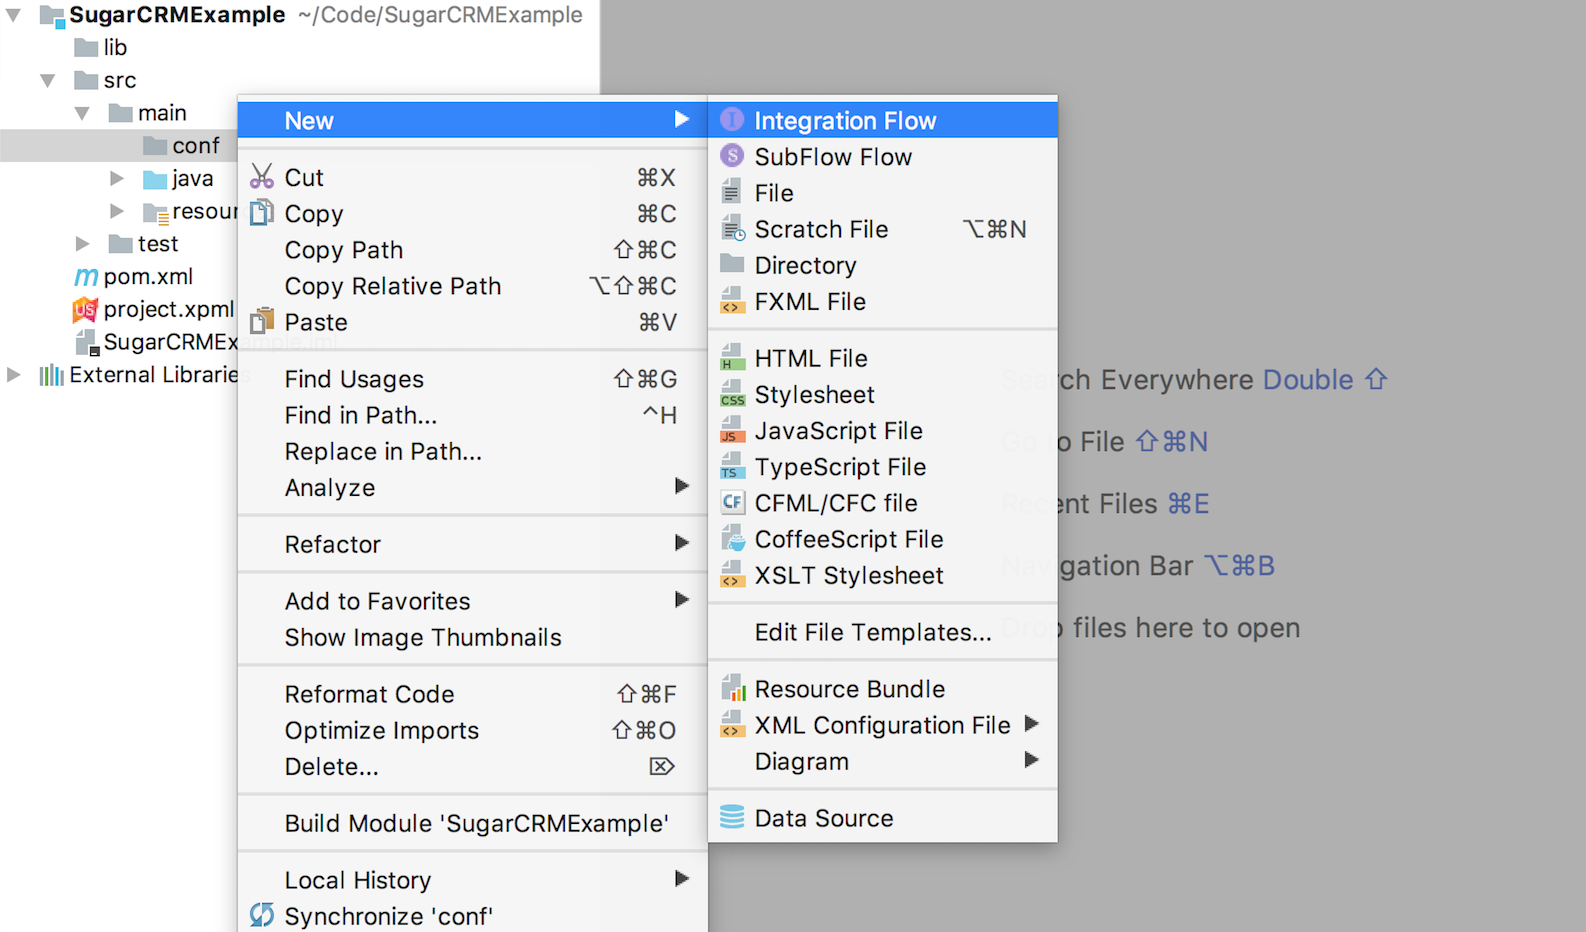Viewport: 1586px width, 932px height.
Task: Click the purple SubFlow Flow icon
Action: (x=732, y=156)
